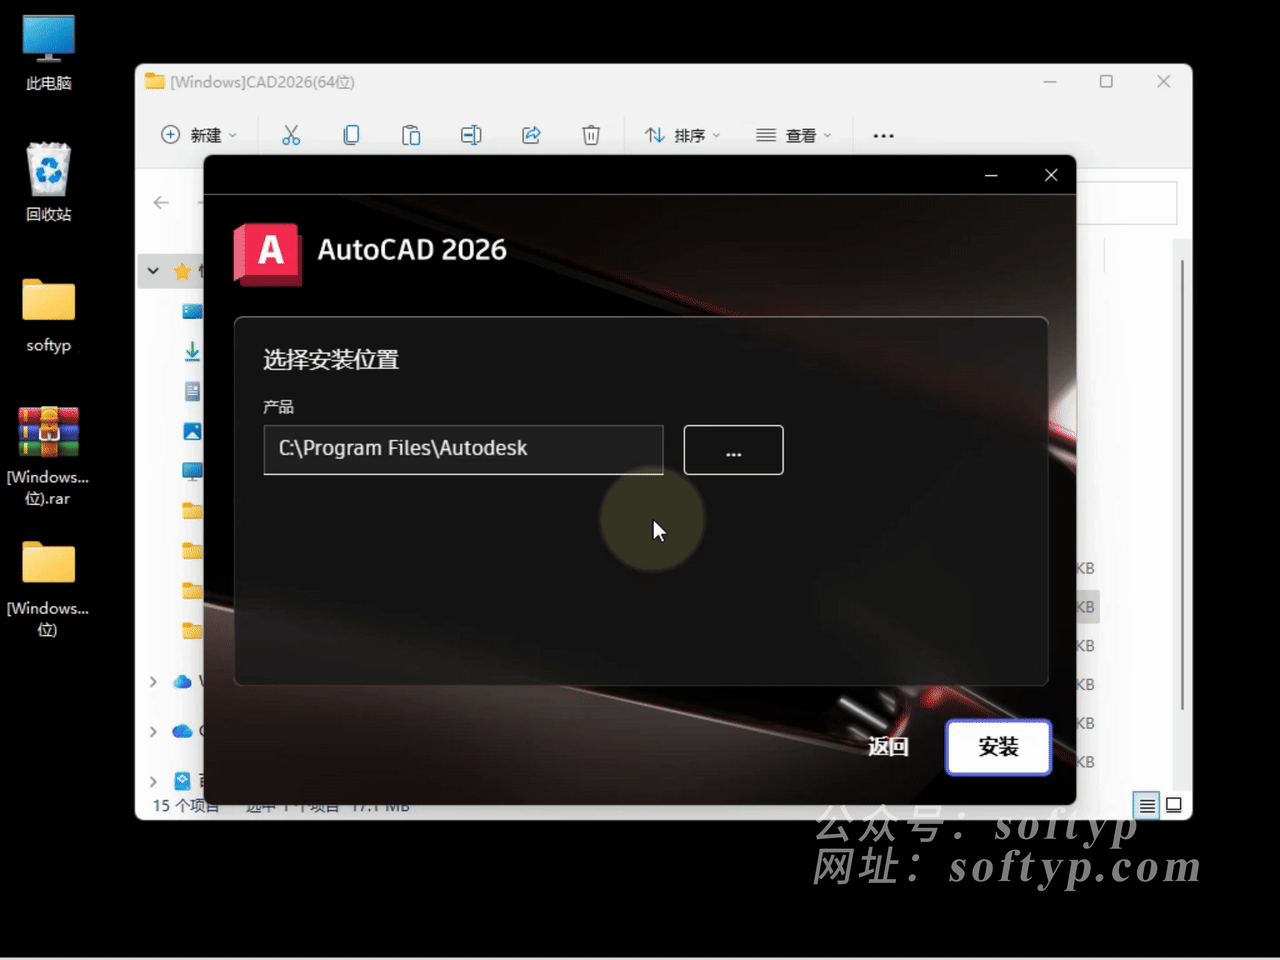Viewport: 1280px width, 960px height.
Task: Select the Cut icon in Explorer toolbar
Action: 291,135
